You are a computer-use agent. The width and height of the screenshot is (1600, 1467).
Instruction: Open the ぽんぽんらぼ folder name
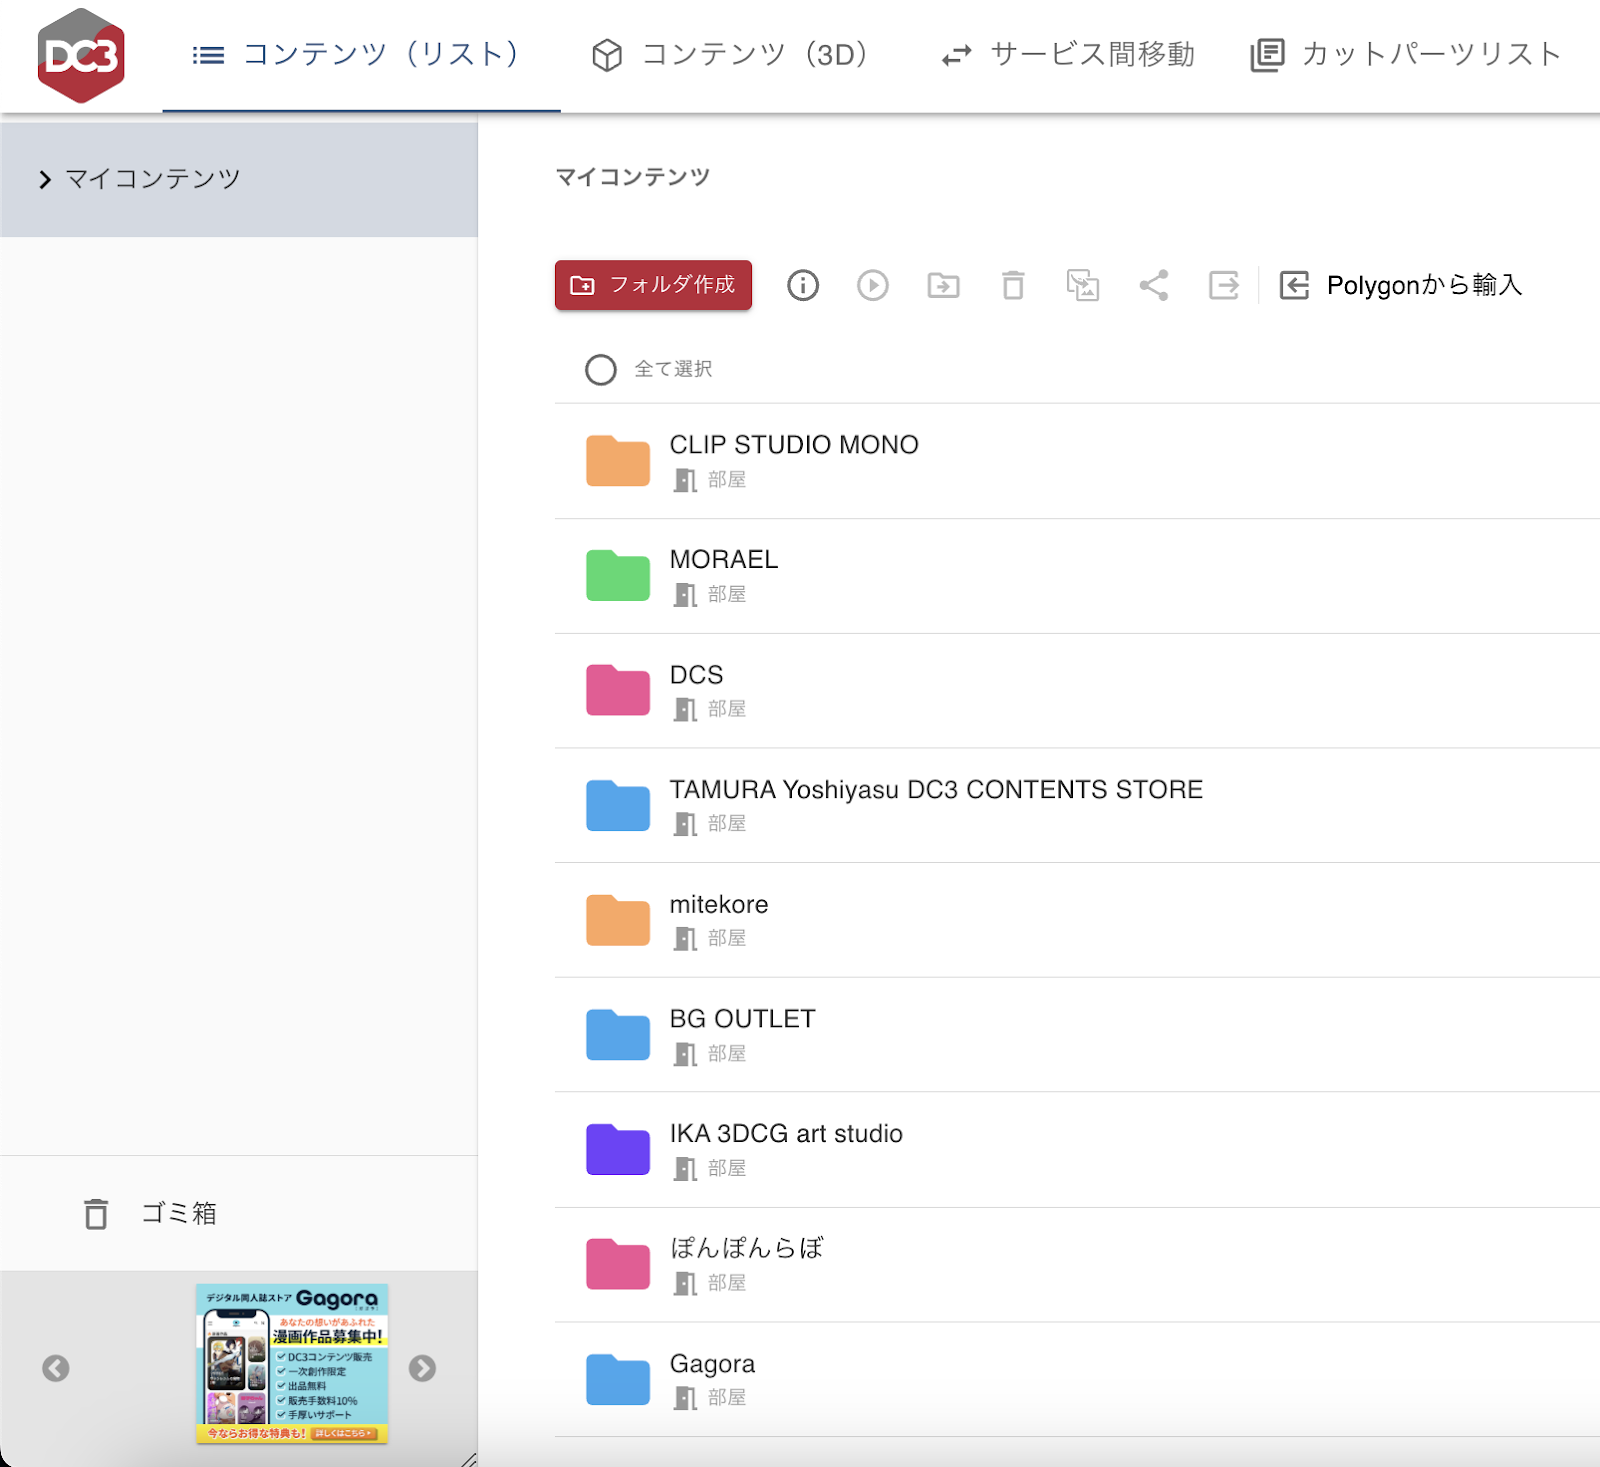tap(746, 1248)
